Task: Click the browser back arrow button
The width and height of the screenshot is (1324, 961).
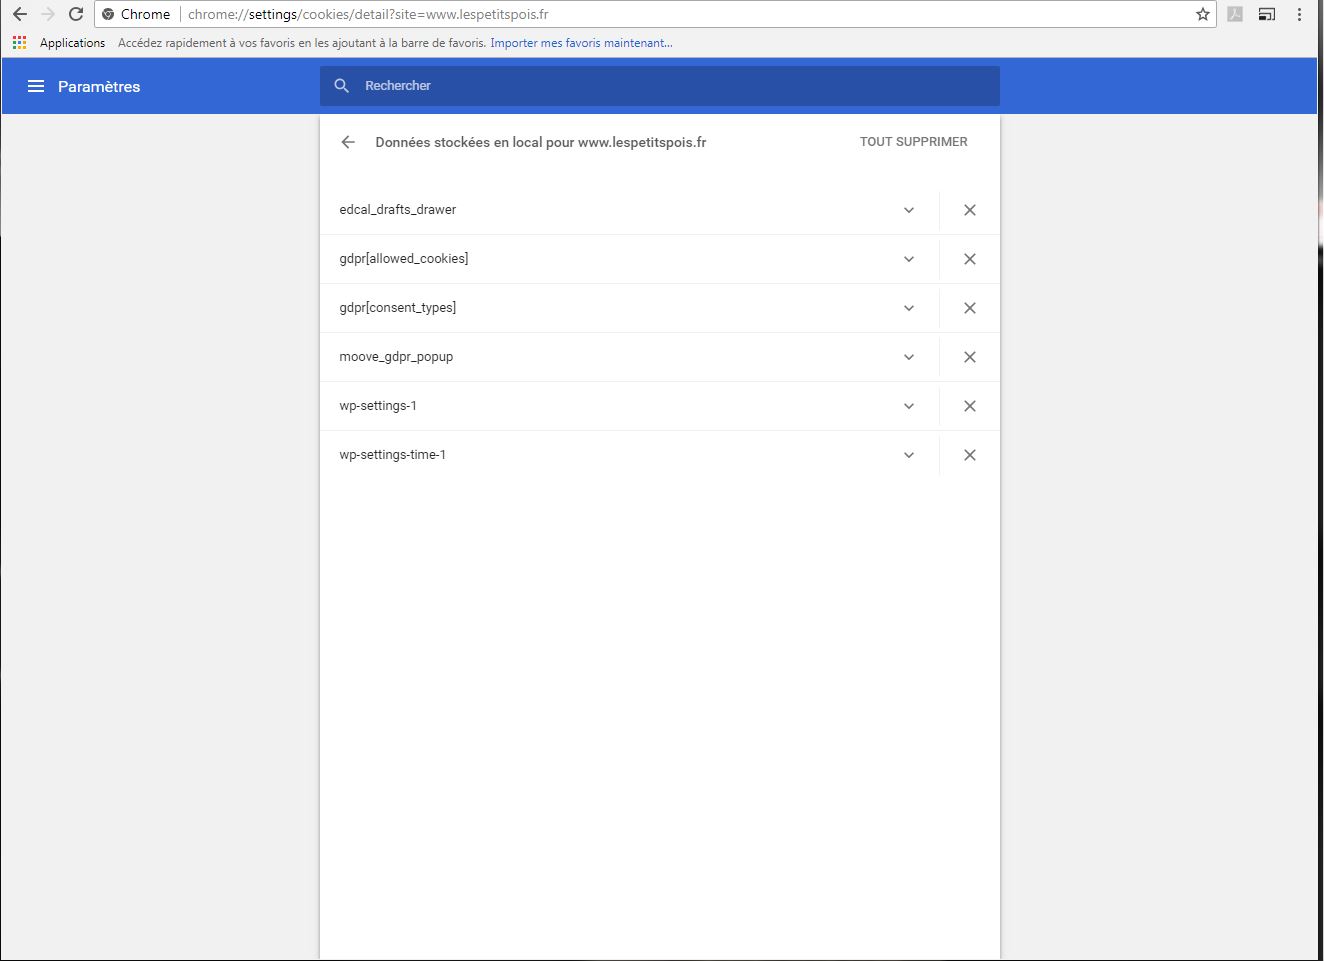Action: click(20, 14)
